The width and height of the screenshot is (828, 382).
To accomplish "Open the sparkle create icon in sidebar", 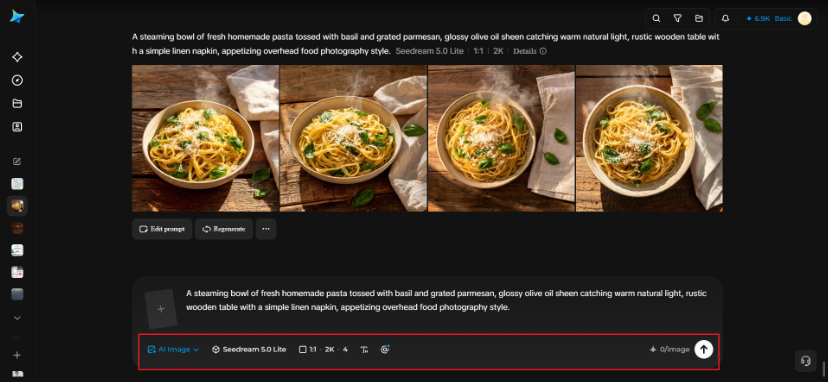I will click(17, 57).
